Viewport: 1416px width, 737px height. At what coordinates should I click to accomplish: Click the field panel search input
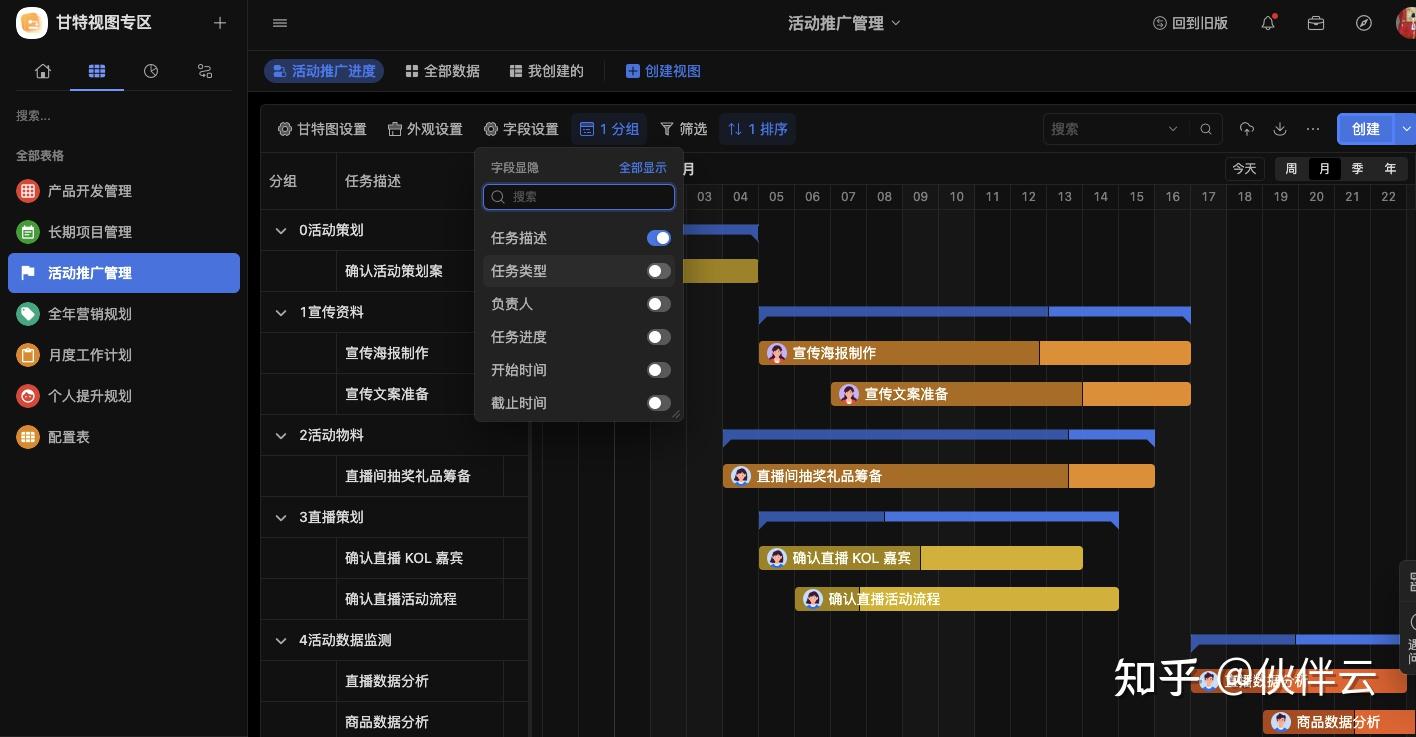coord(579,197)
